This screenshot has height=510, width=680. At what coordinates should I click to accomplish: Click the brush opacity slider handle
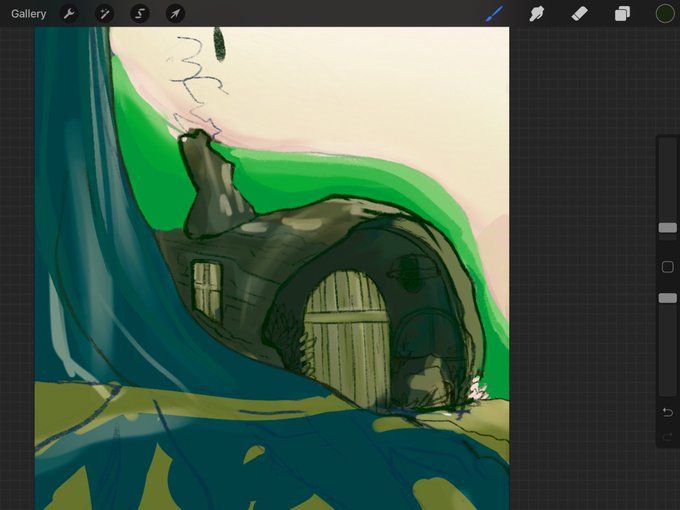pos(667,298)
